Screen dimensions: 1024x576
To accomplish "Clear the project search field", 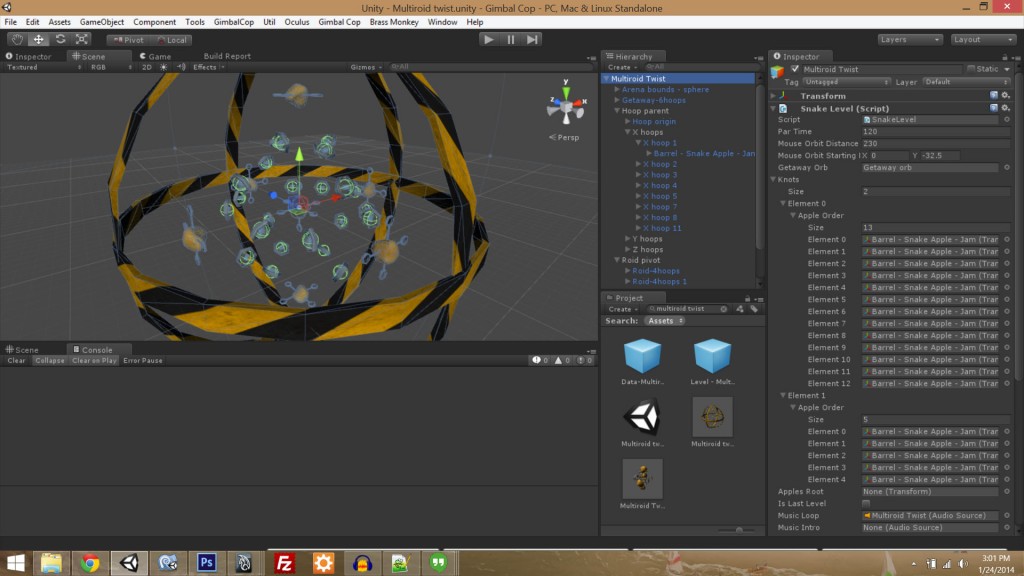I will click(724, 309).
